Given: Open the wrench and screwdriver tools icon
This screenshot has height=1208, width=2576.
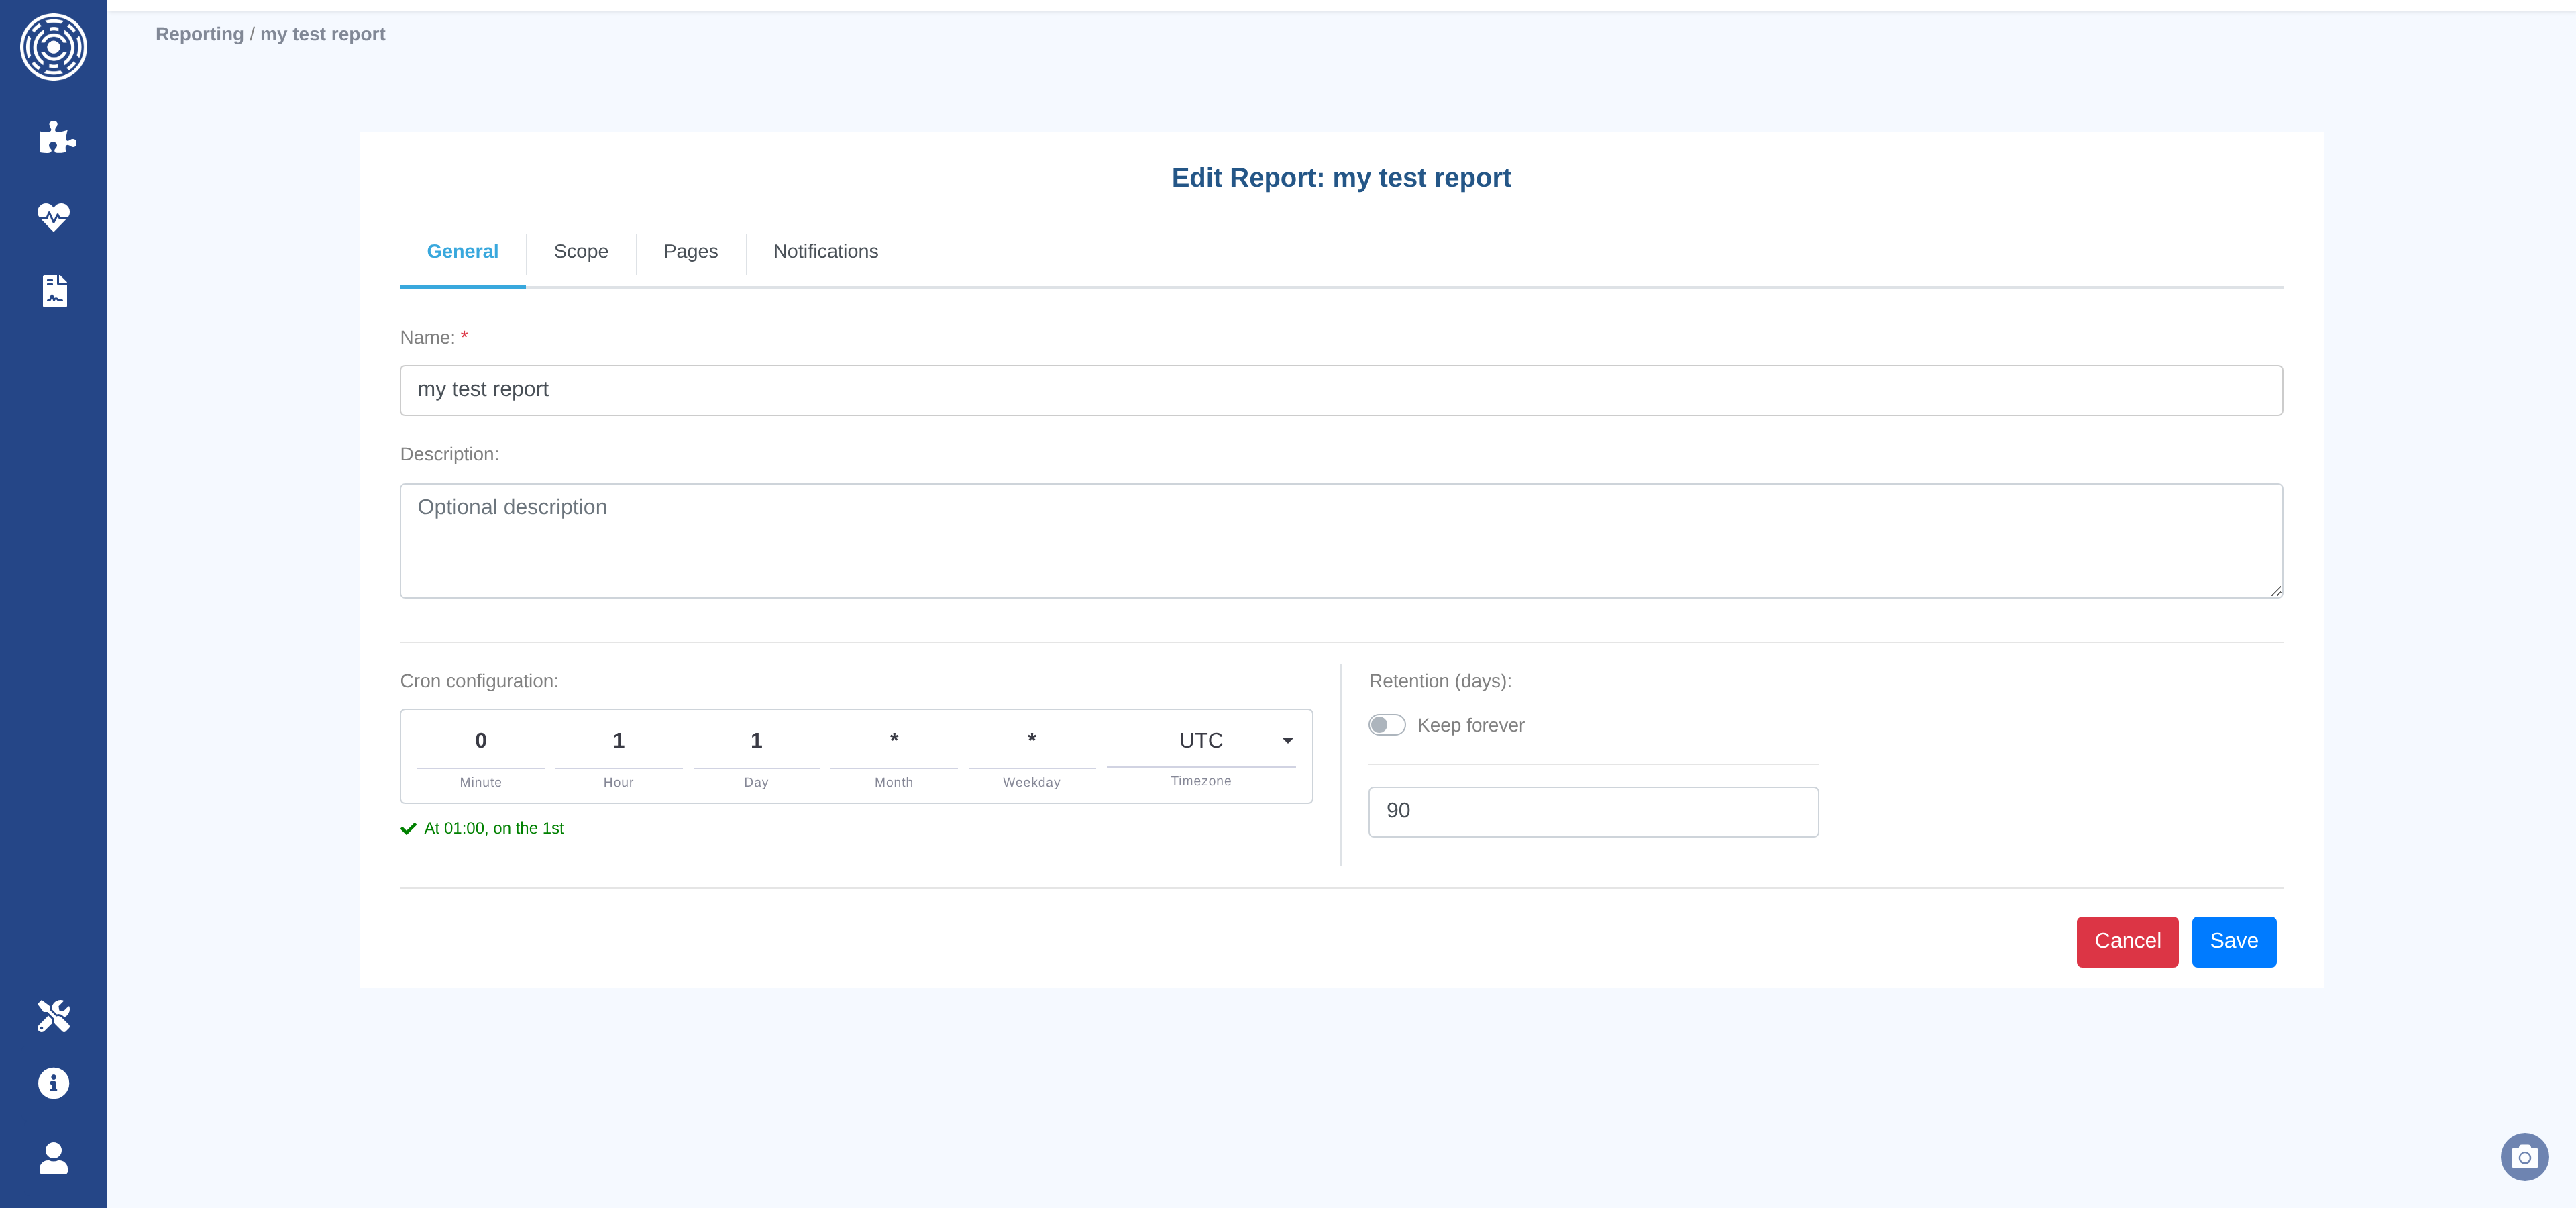Looking at the screenshot, I should (53, 1015).
